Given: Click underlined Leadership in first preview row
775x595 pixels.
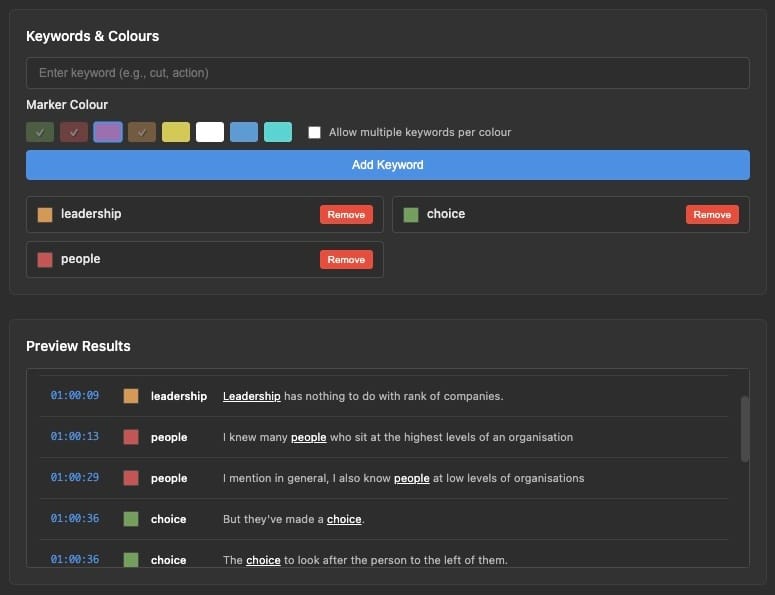Looking at the screenshot, I should click(251, 396).
